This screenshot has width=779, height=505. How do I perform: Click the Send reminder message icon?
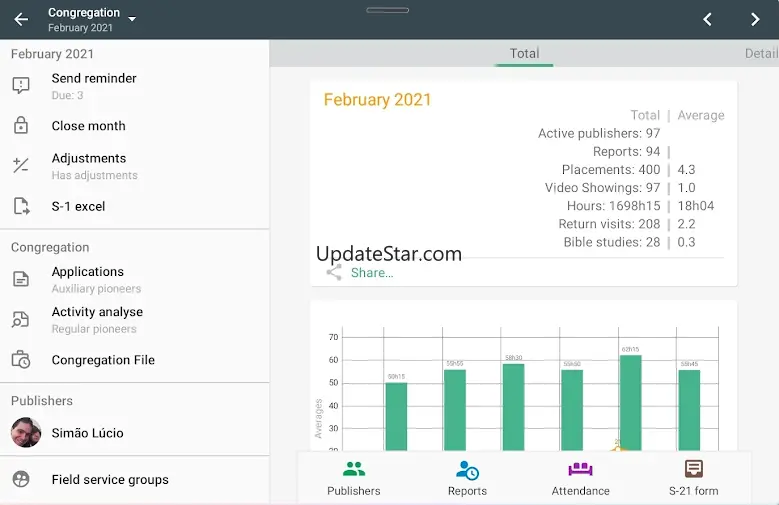pyautogui.click(x=21, y=85)
